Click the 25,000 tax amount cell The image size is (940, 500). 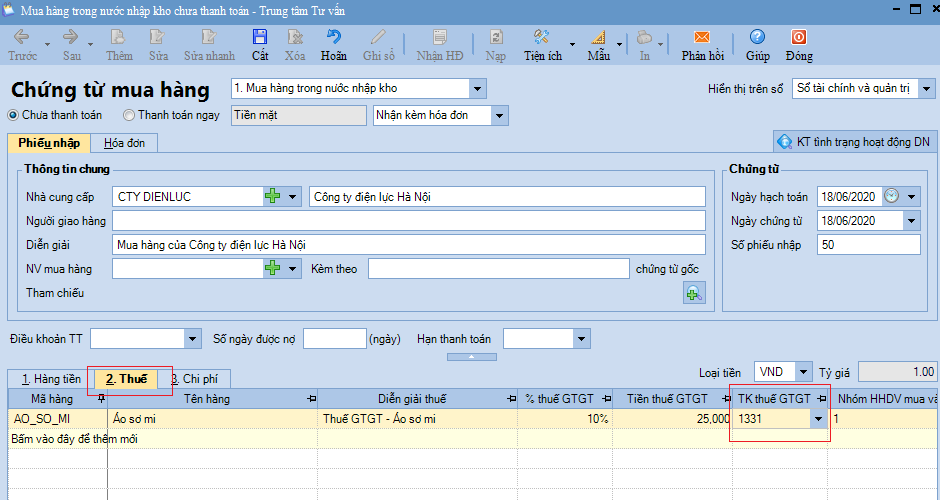pos(672,419)
